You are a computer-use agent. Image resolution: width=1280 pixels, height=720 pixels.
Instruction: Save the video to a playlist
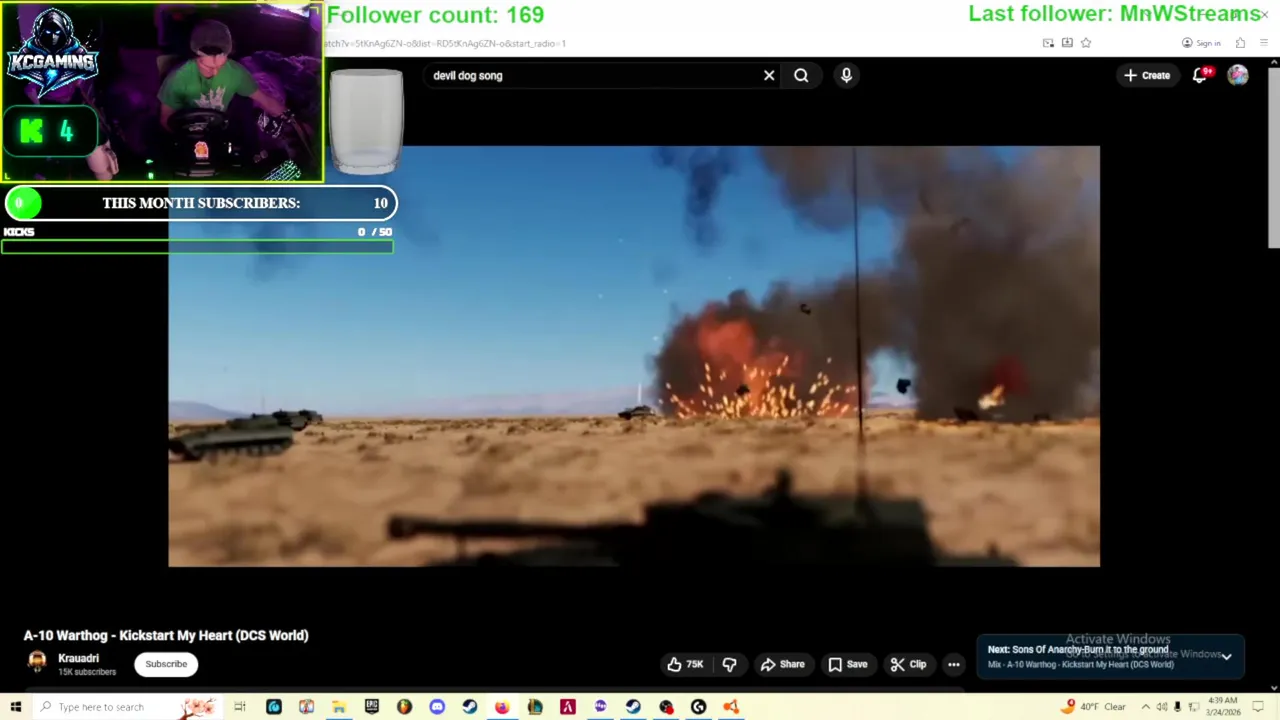(847, 664)
